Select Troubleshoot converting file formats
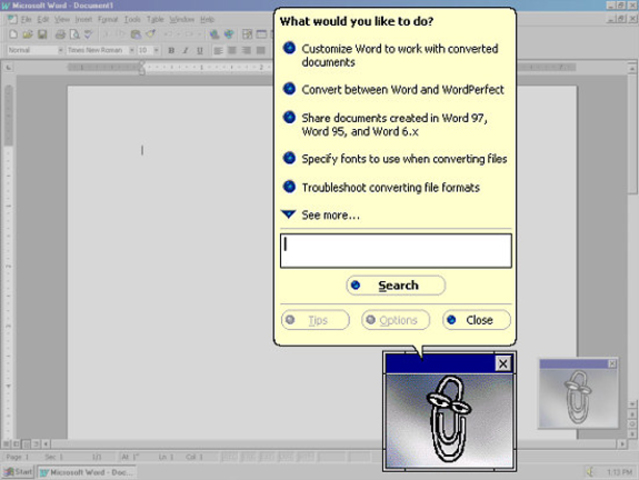Screen dimensions: 639x480 [381, 187]
